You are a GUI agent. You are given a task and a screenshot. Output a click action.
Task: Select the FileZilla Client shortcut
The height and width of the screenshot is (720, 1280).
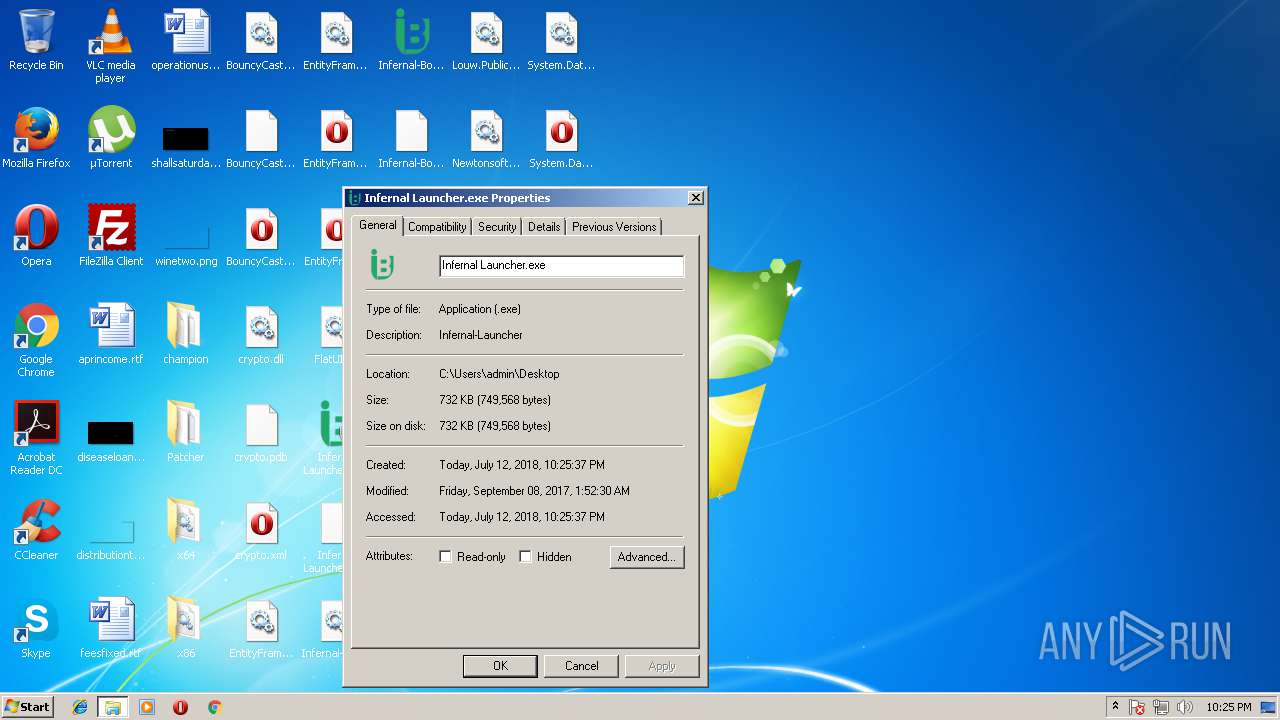click(111, 236)
